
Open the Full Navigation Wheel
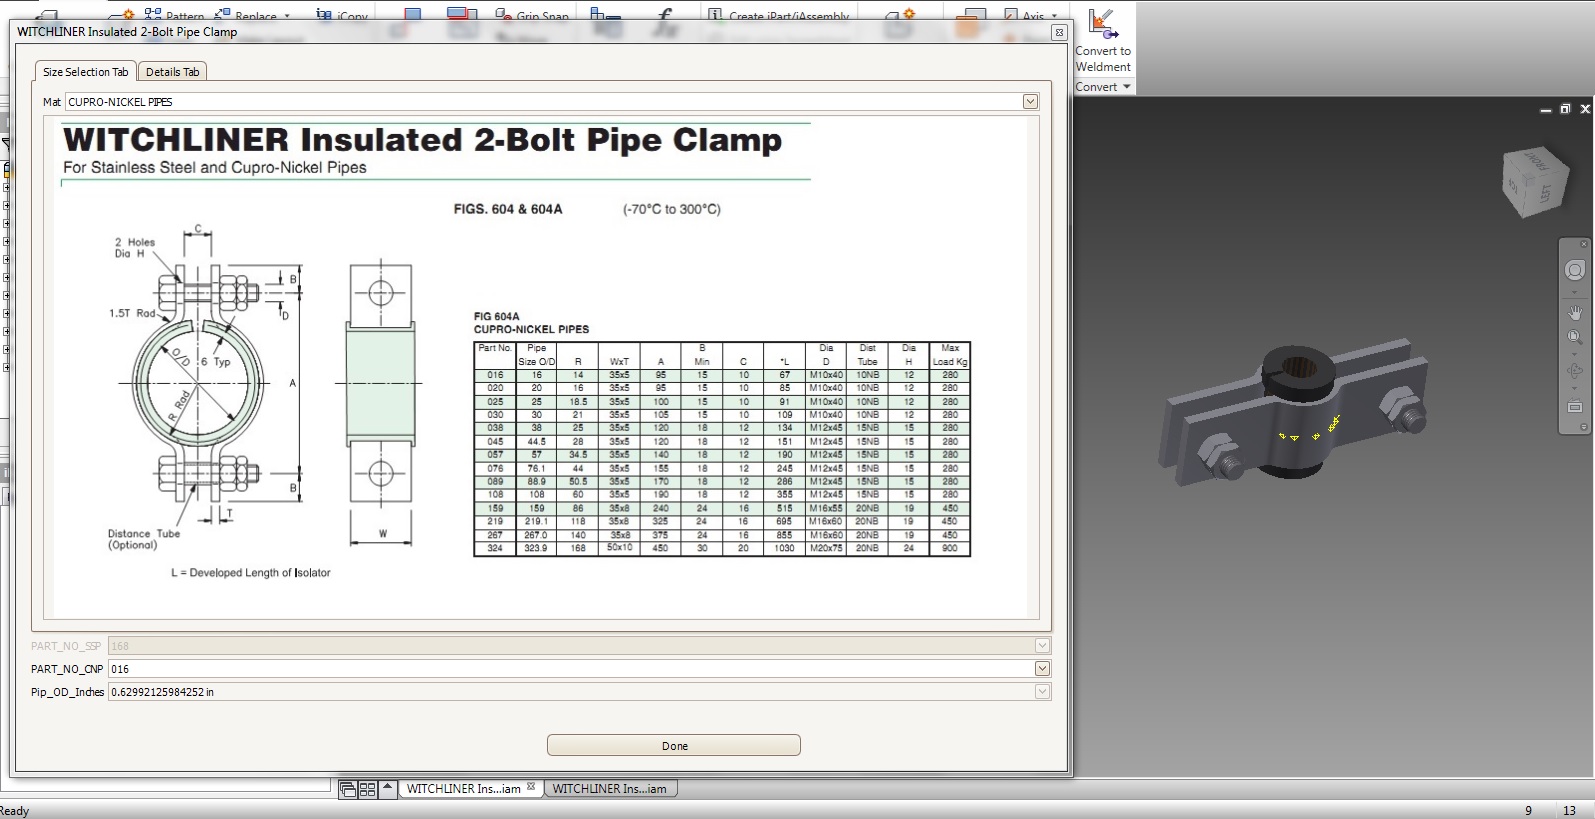click(1574, 271)
